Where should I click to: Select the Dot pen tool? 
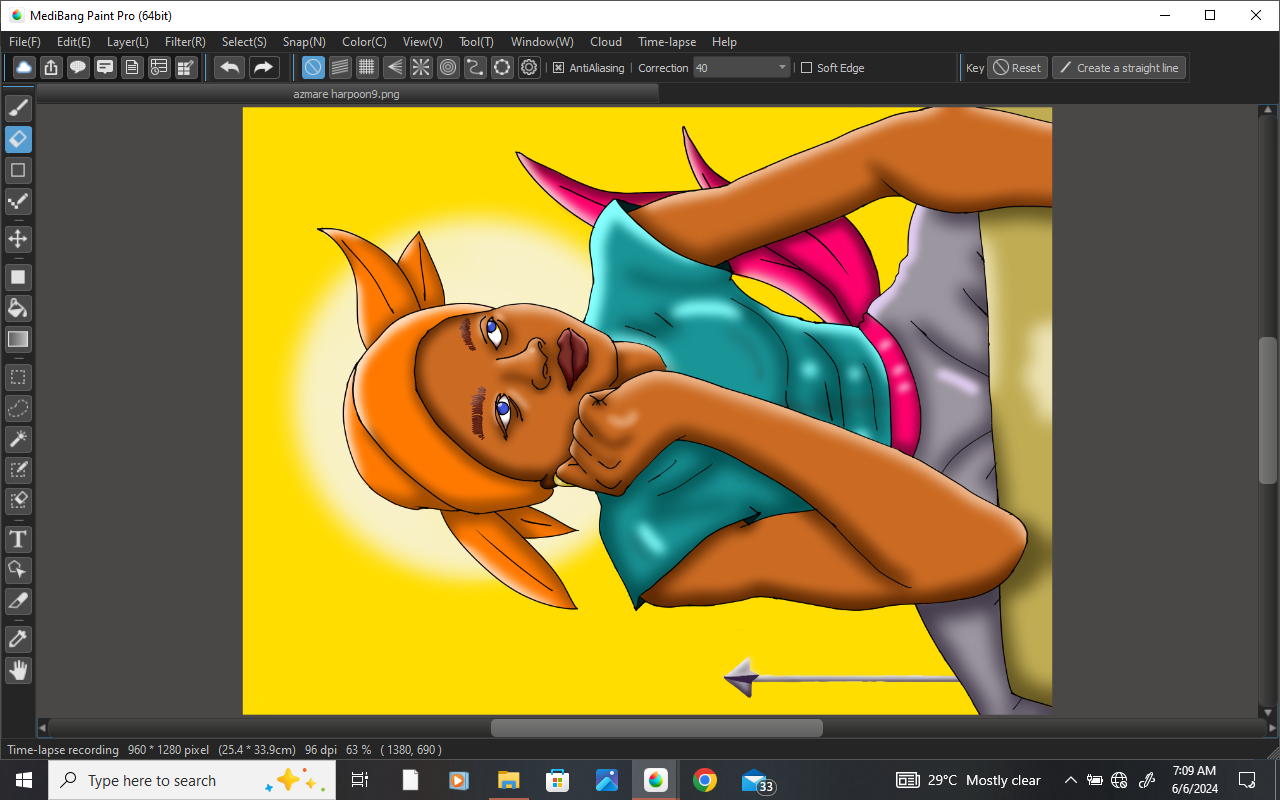[18, 201]
